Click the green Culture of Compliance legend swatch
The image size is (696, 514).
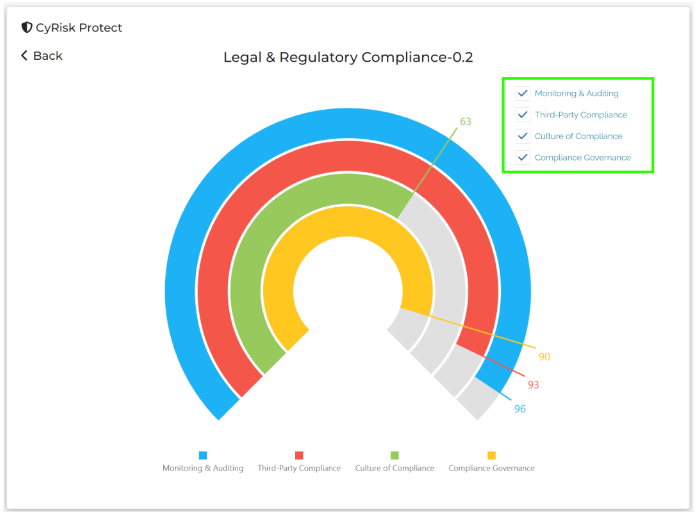(x=395, y=455)
